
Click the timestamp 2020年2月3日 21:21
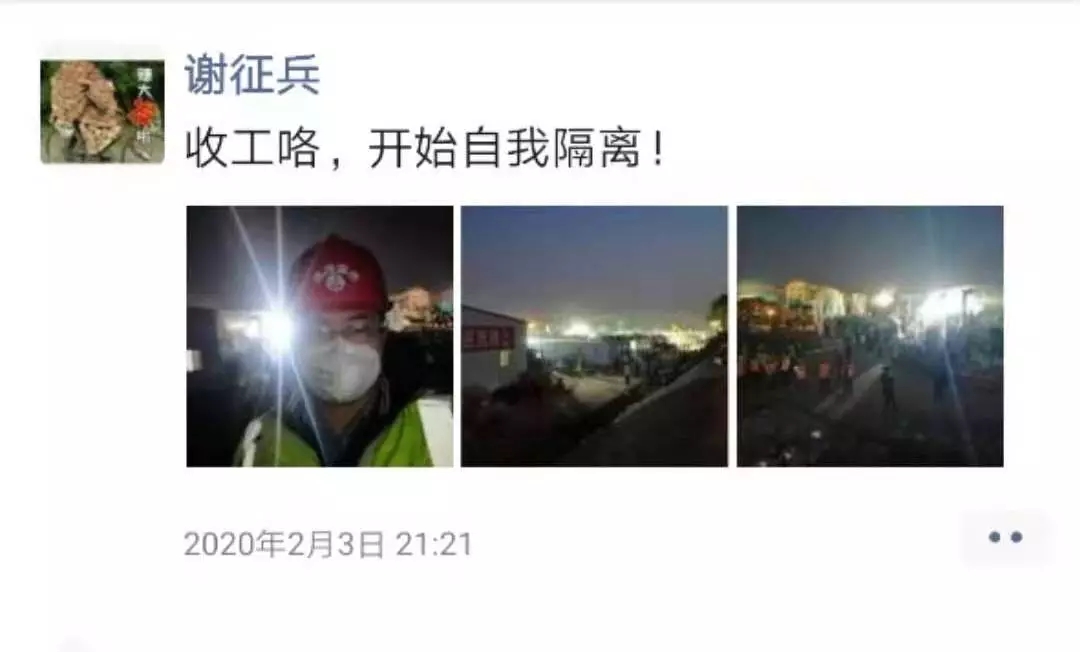328,545
